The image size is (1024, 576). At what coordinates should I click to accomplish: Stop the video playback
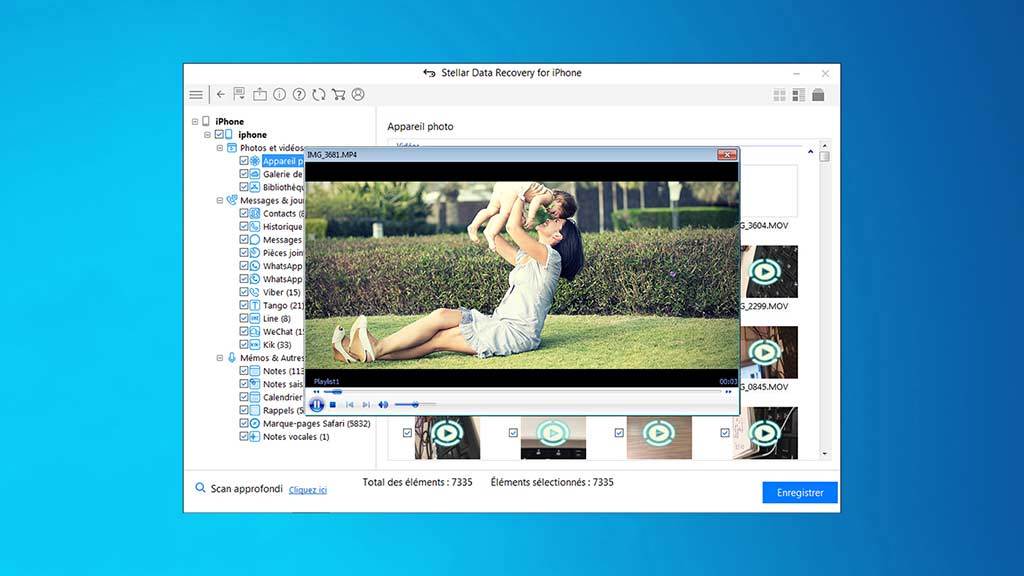[333, 405]
